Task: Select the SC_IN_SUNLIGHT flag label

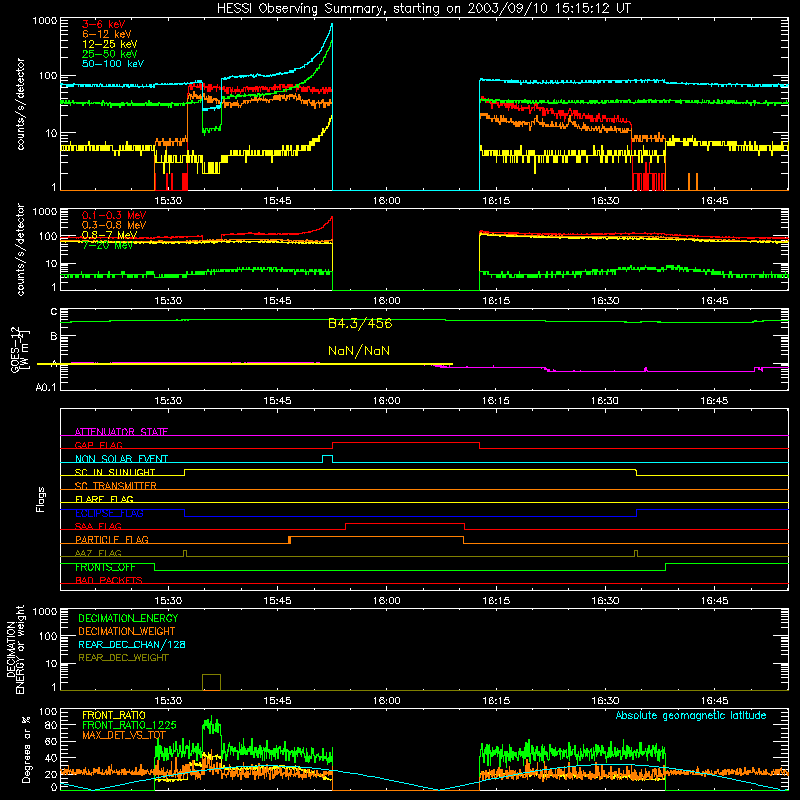Action: (x=115, y=472)
